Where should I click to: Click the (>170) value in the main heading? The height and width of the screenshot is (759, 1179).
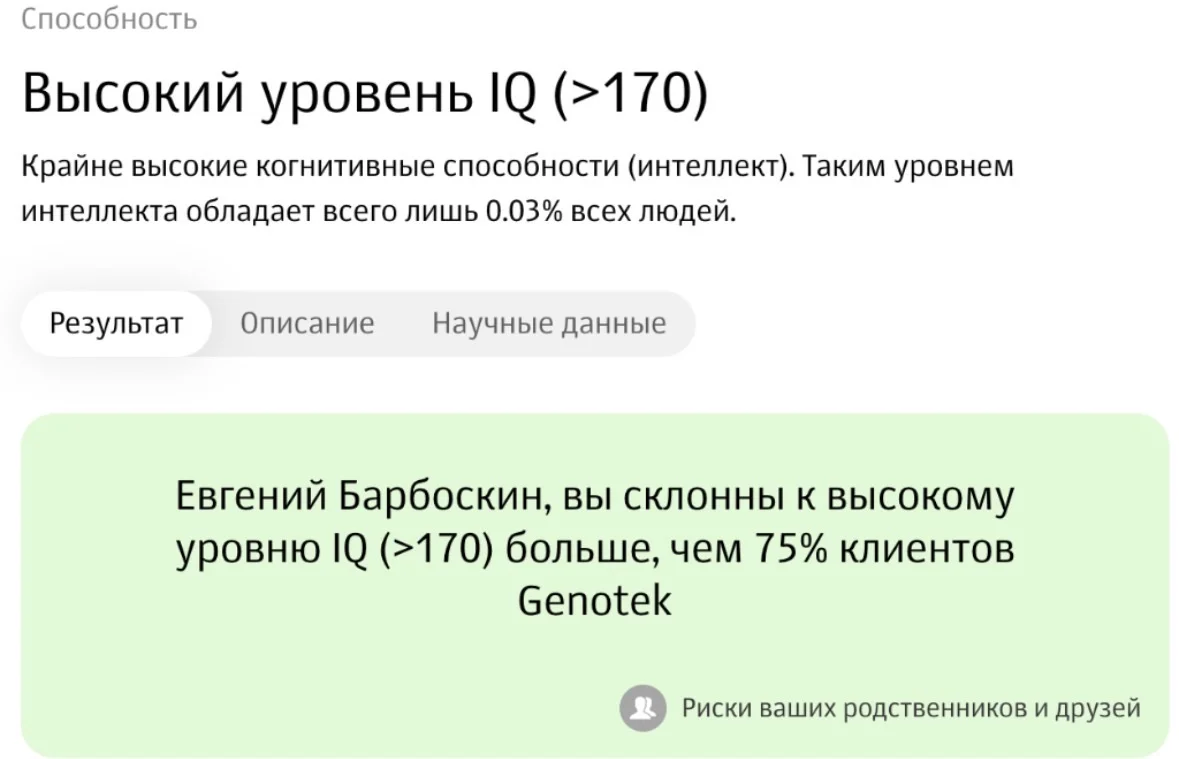[630, 93]
